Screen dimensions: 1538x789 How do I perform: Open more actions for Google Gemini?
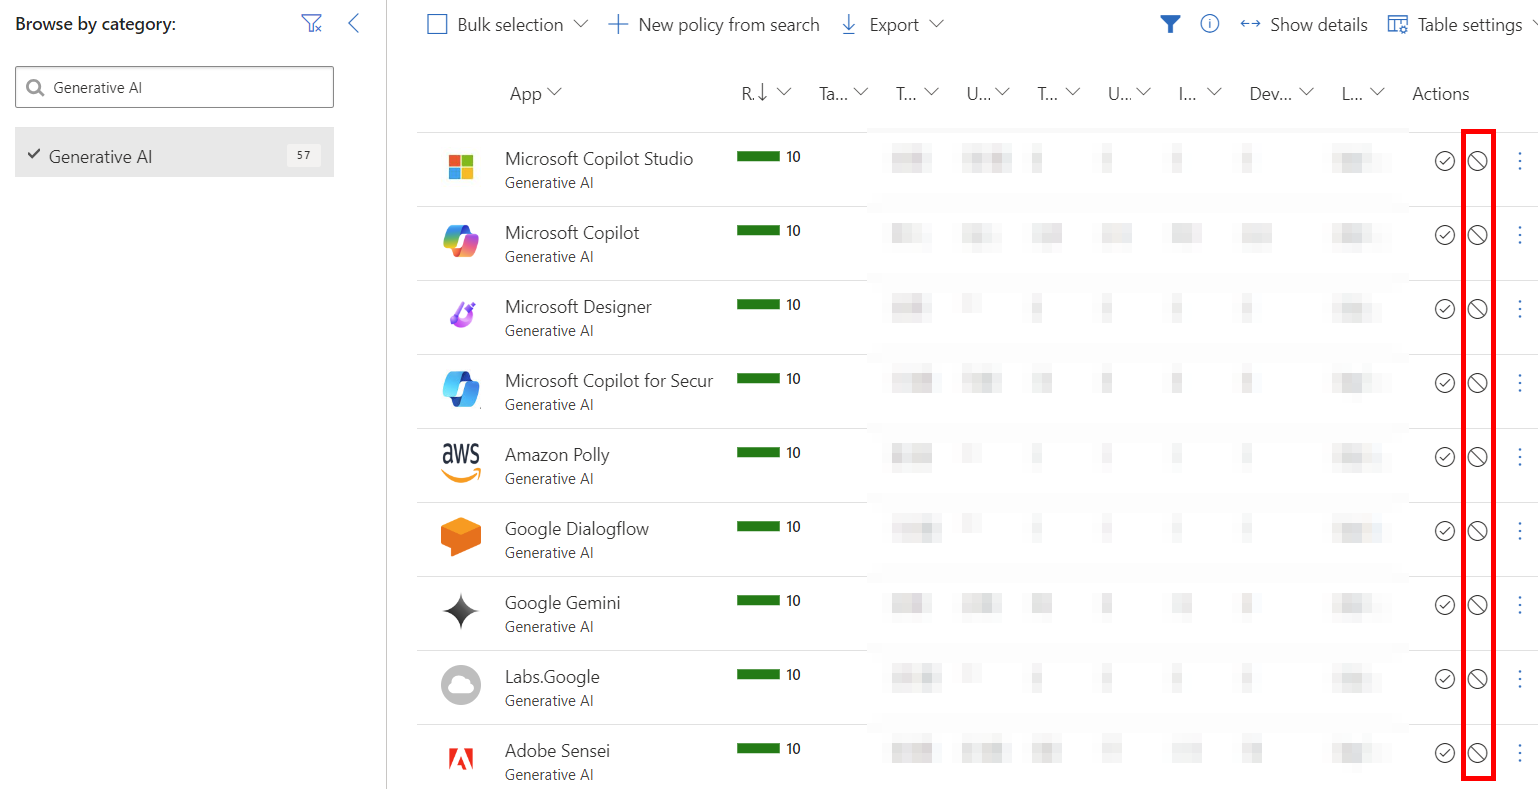[1520, 605]
